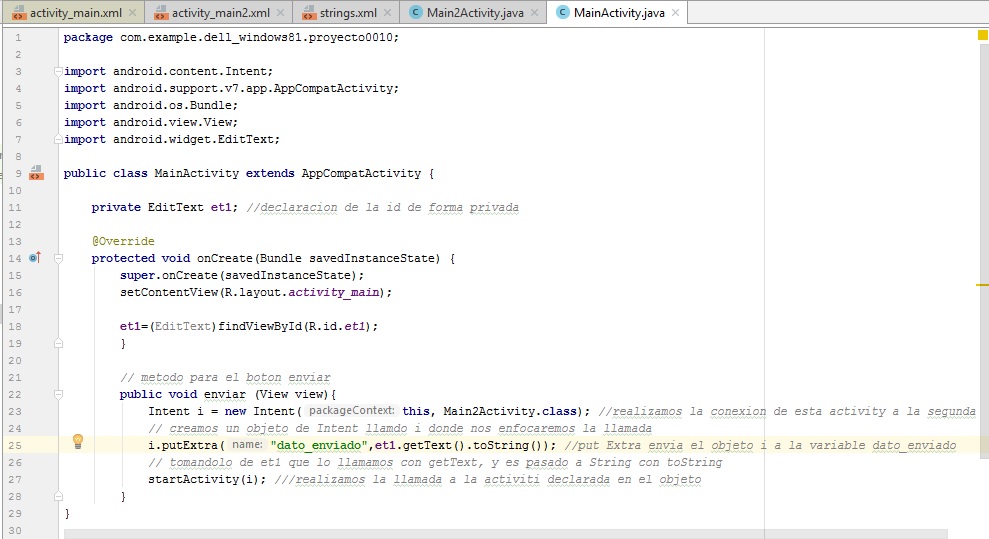This screenshot has width=989, height=539.
Task: Click line number 11 in the gutter
Action: pyautogui.click(x=18, y=208)
